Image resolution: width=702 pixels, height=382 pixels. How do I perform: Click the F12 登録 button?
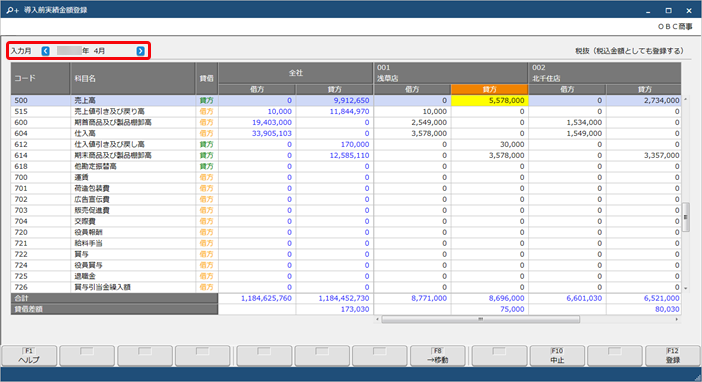pos(672,356)
